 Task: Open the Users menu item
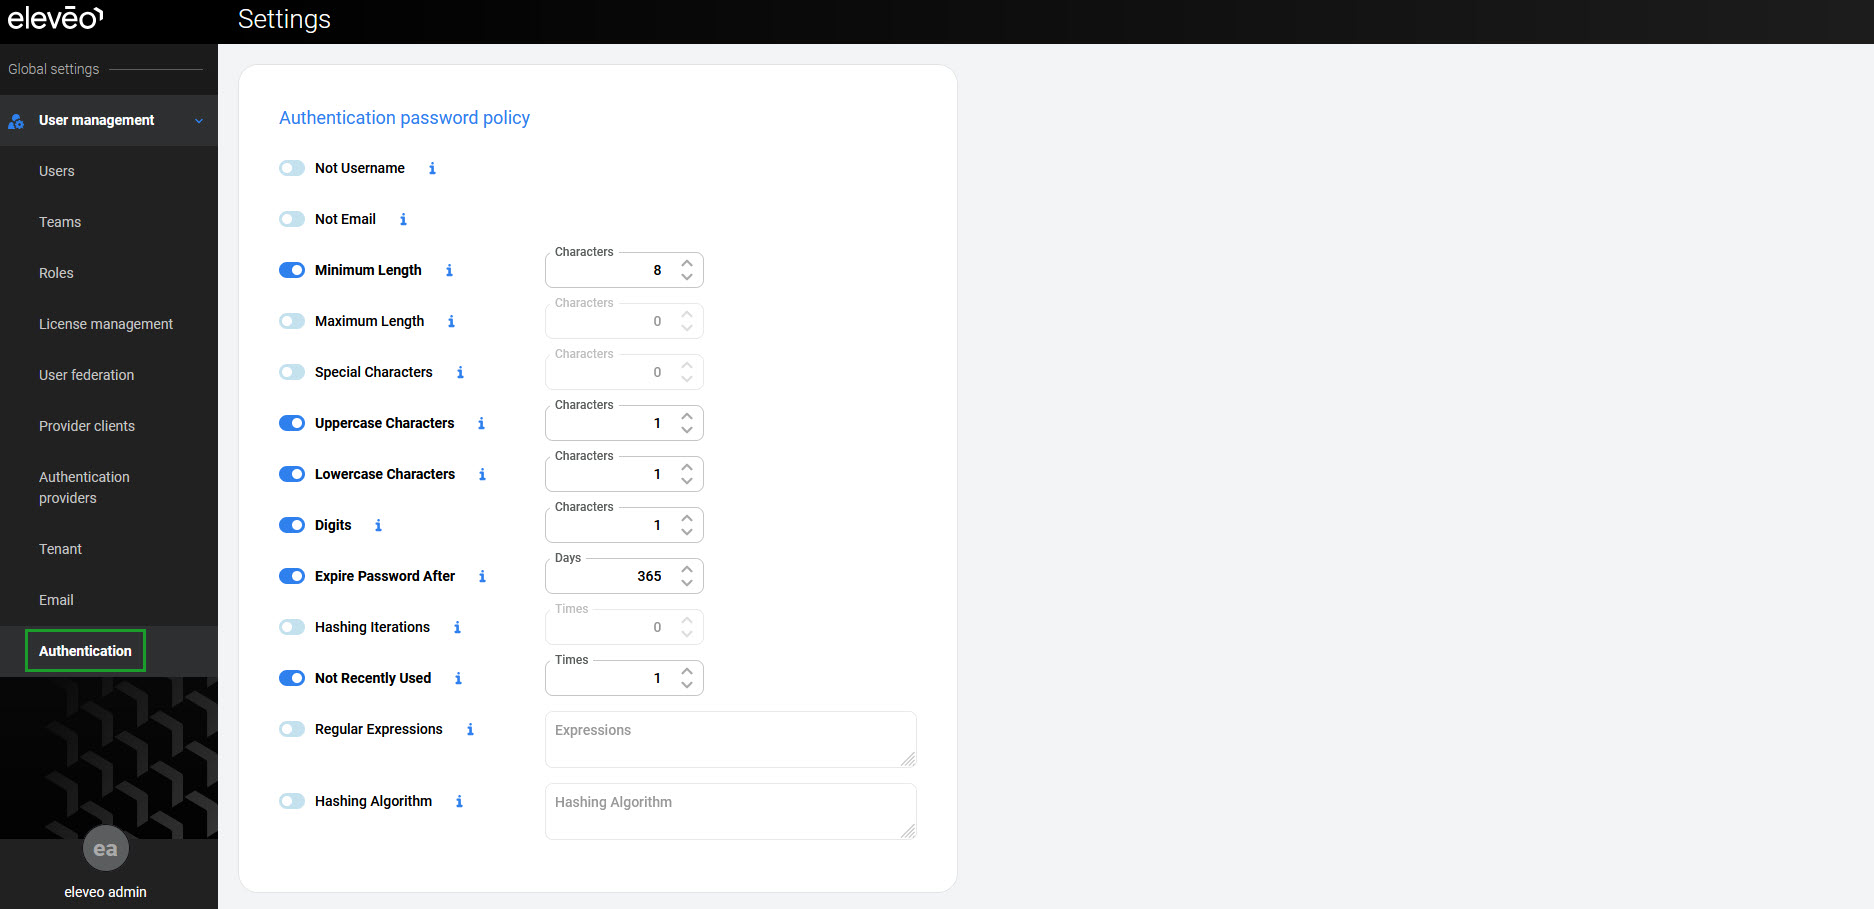pyautogui.click(x=57, y=172)
